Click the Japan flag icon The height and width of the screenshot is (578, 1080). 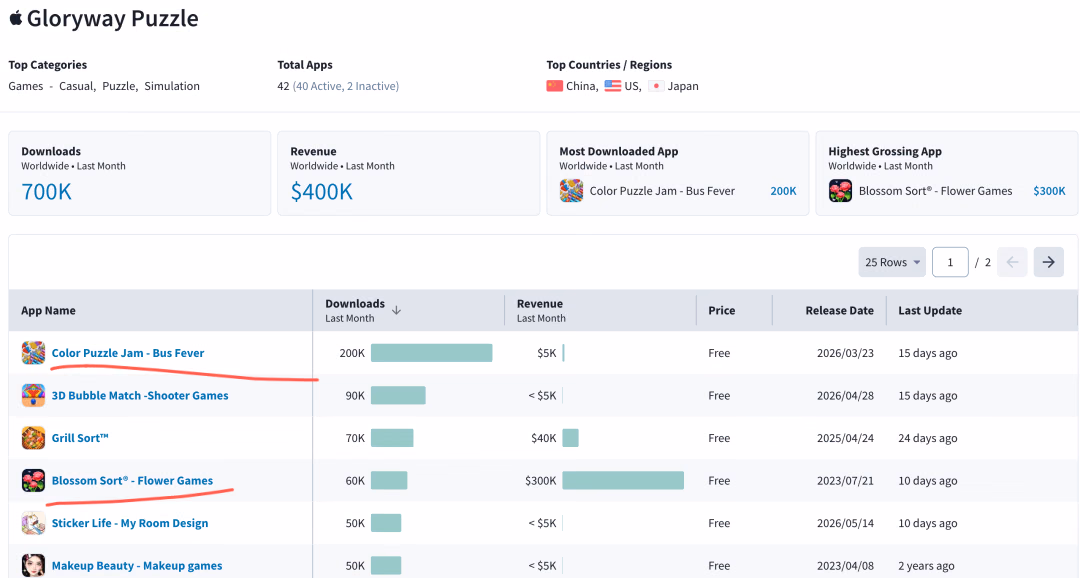tap(656, 86)
